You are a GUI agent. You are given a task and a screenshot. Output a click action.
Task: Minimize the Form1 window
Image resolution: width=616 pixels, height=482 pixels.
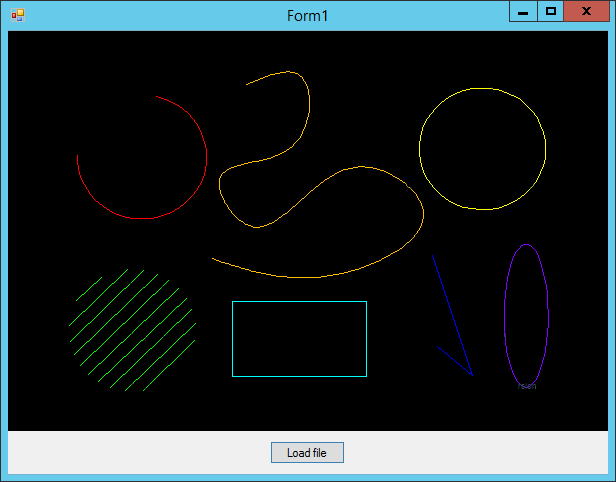click(x=523, y=11)
